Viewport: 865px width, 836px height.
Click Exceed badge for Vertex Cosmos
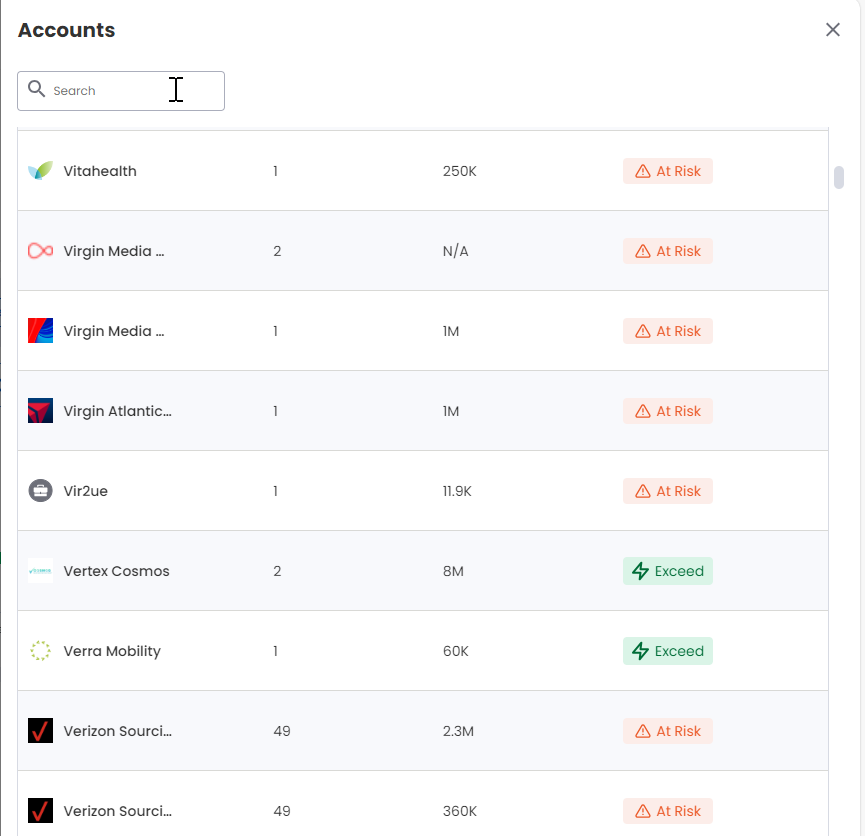point(668,571)
